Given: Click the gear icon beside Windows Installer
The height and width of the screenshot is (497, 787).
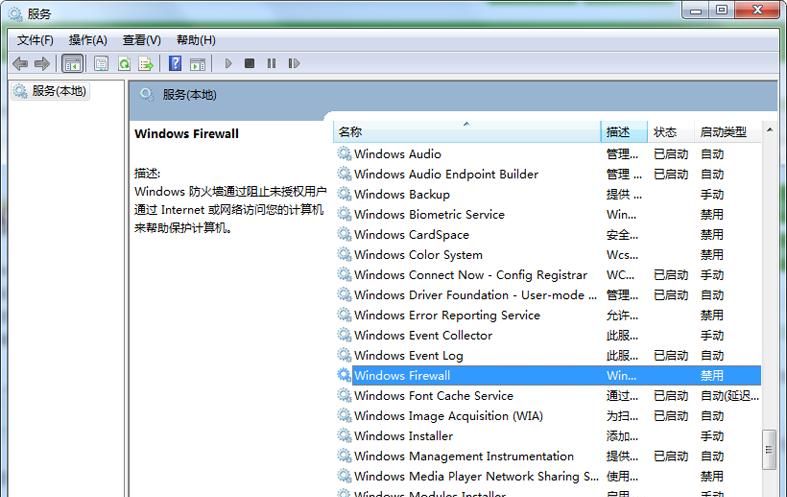Looking at the screenshot, I should (344, 435).
